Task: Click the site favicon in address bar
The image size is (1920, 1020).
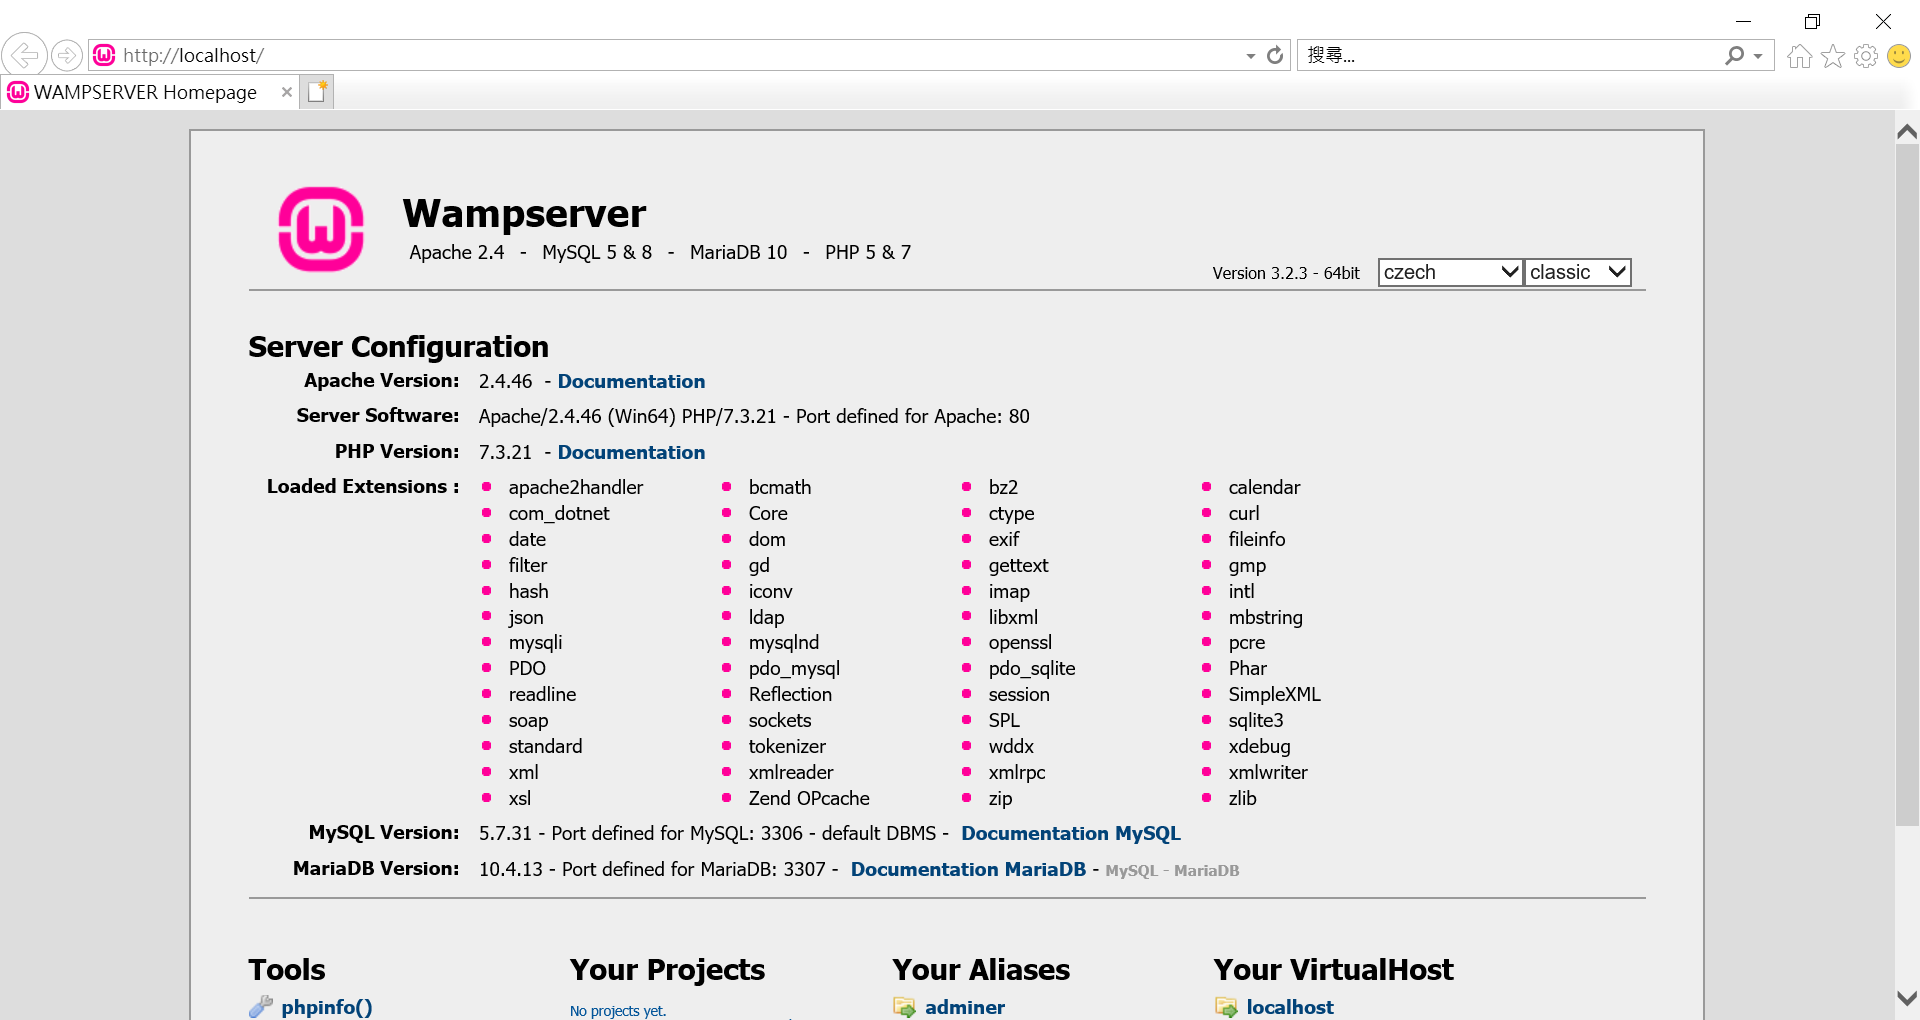Action: coord(104,55)
